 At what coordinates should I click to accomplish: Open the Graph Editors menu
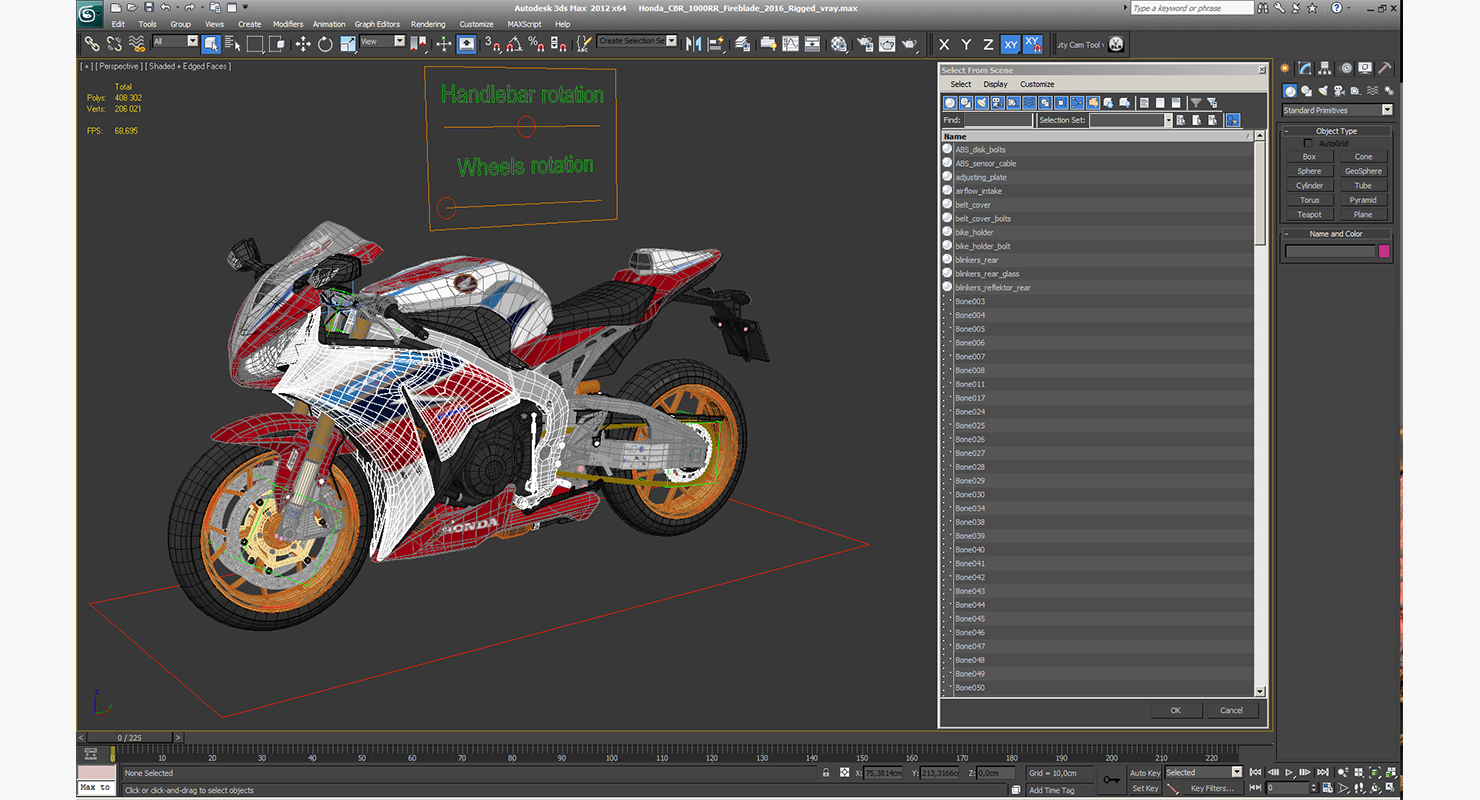click(377, 24)
